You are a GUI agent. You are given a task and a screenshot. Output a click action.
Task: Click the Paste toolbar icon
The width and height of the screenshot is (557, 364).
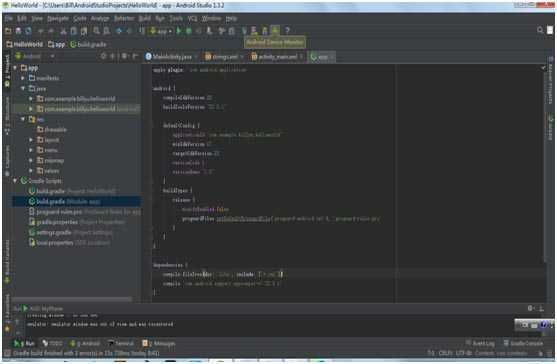click(84, 31)
